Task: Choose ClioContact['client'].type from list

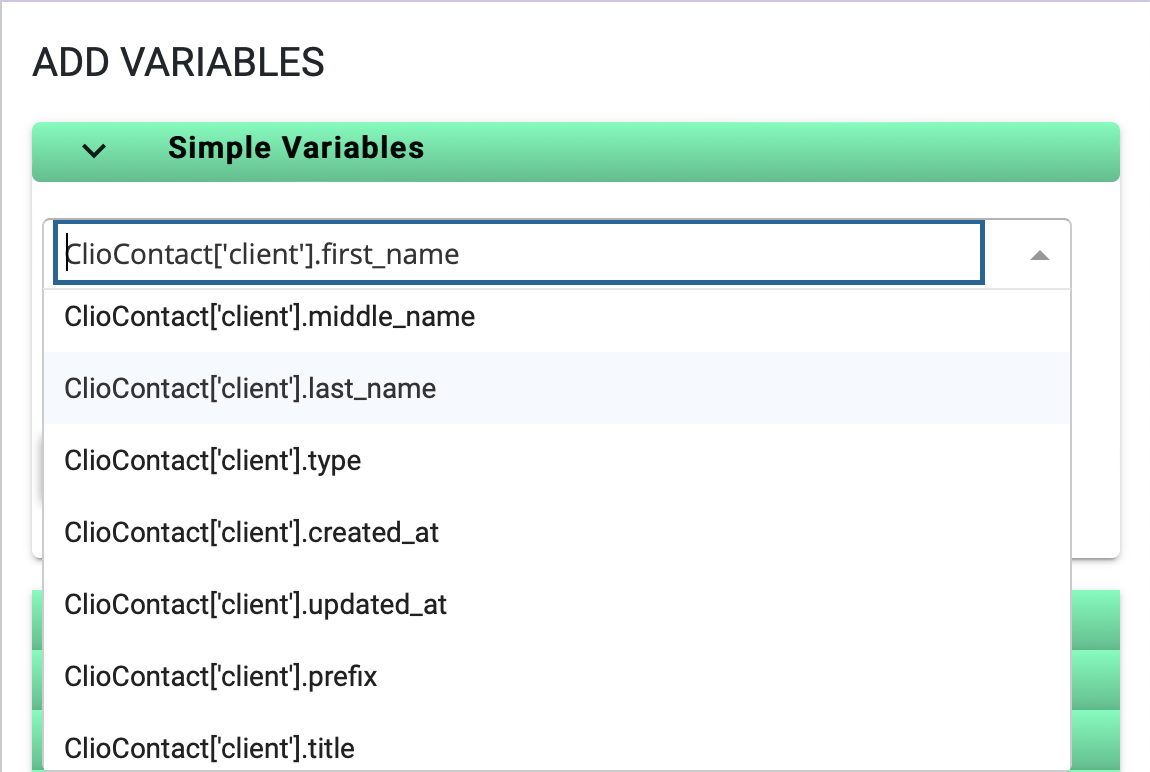Action: tap(557, 460)
